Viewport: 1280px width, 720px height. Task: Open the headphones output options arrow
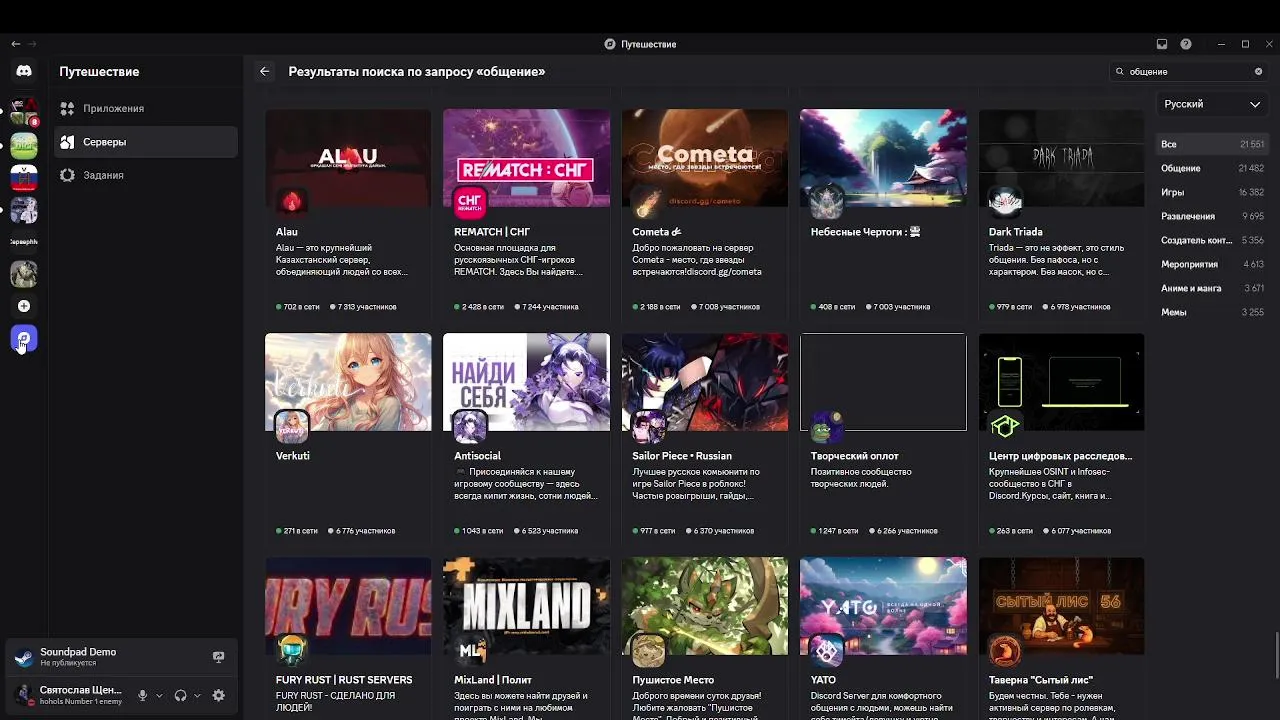197,695
